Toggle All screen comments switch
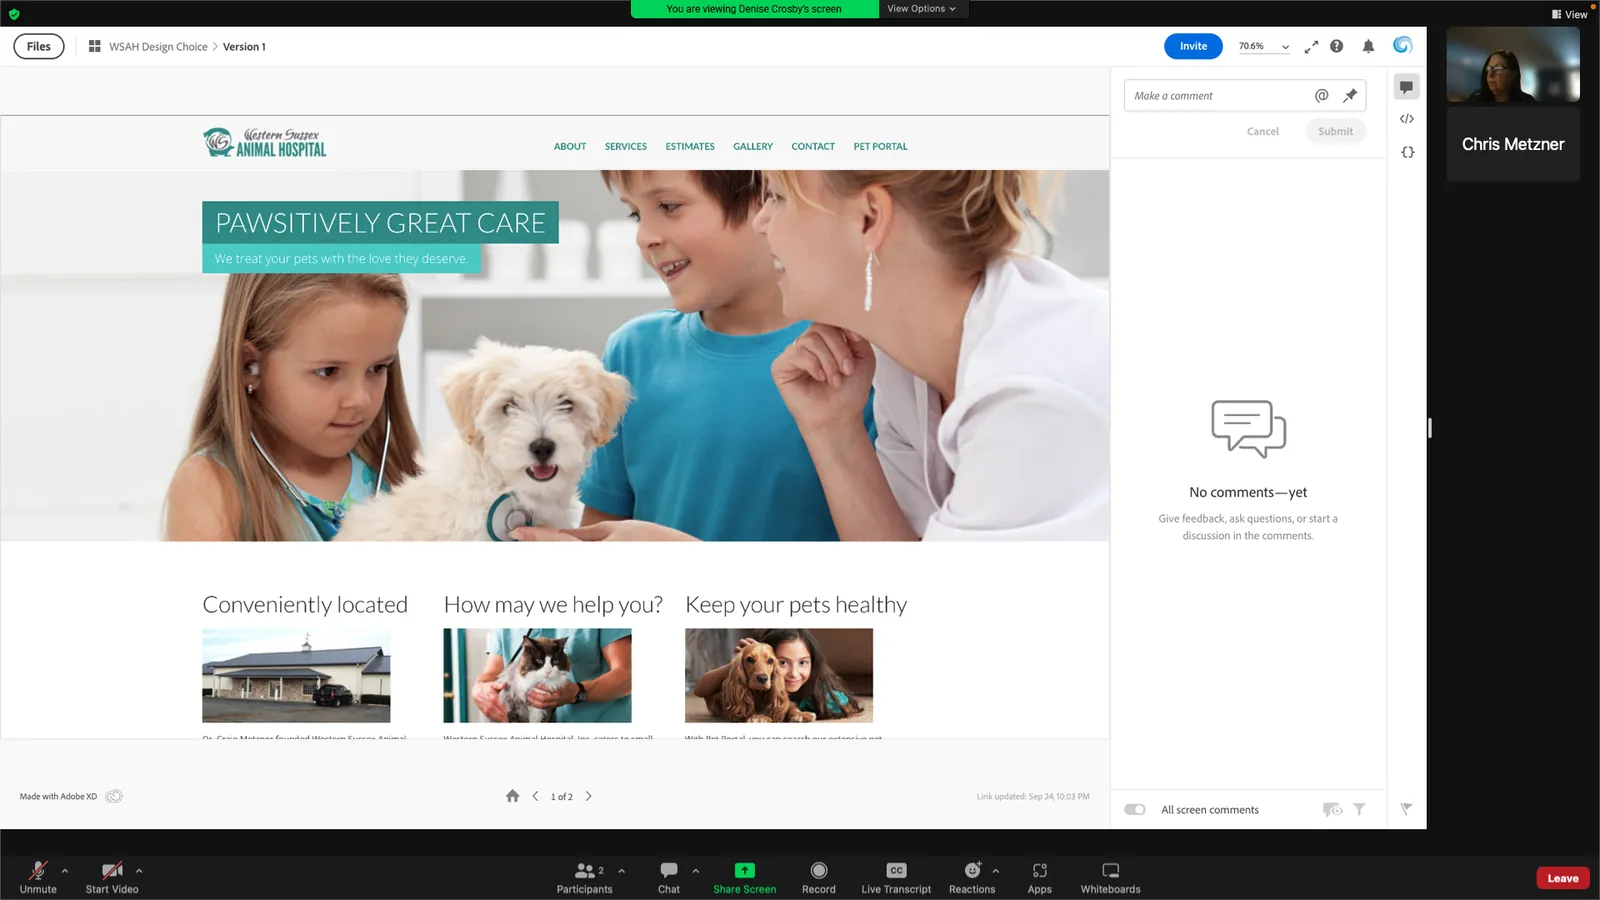This screenshot has width=1600, height=900. pos(1135,810)
